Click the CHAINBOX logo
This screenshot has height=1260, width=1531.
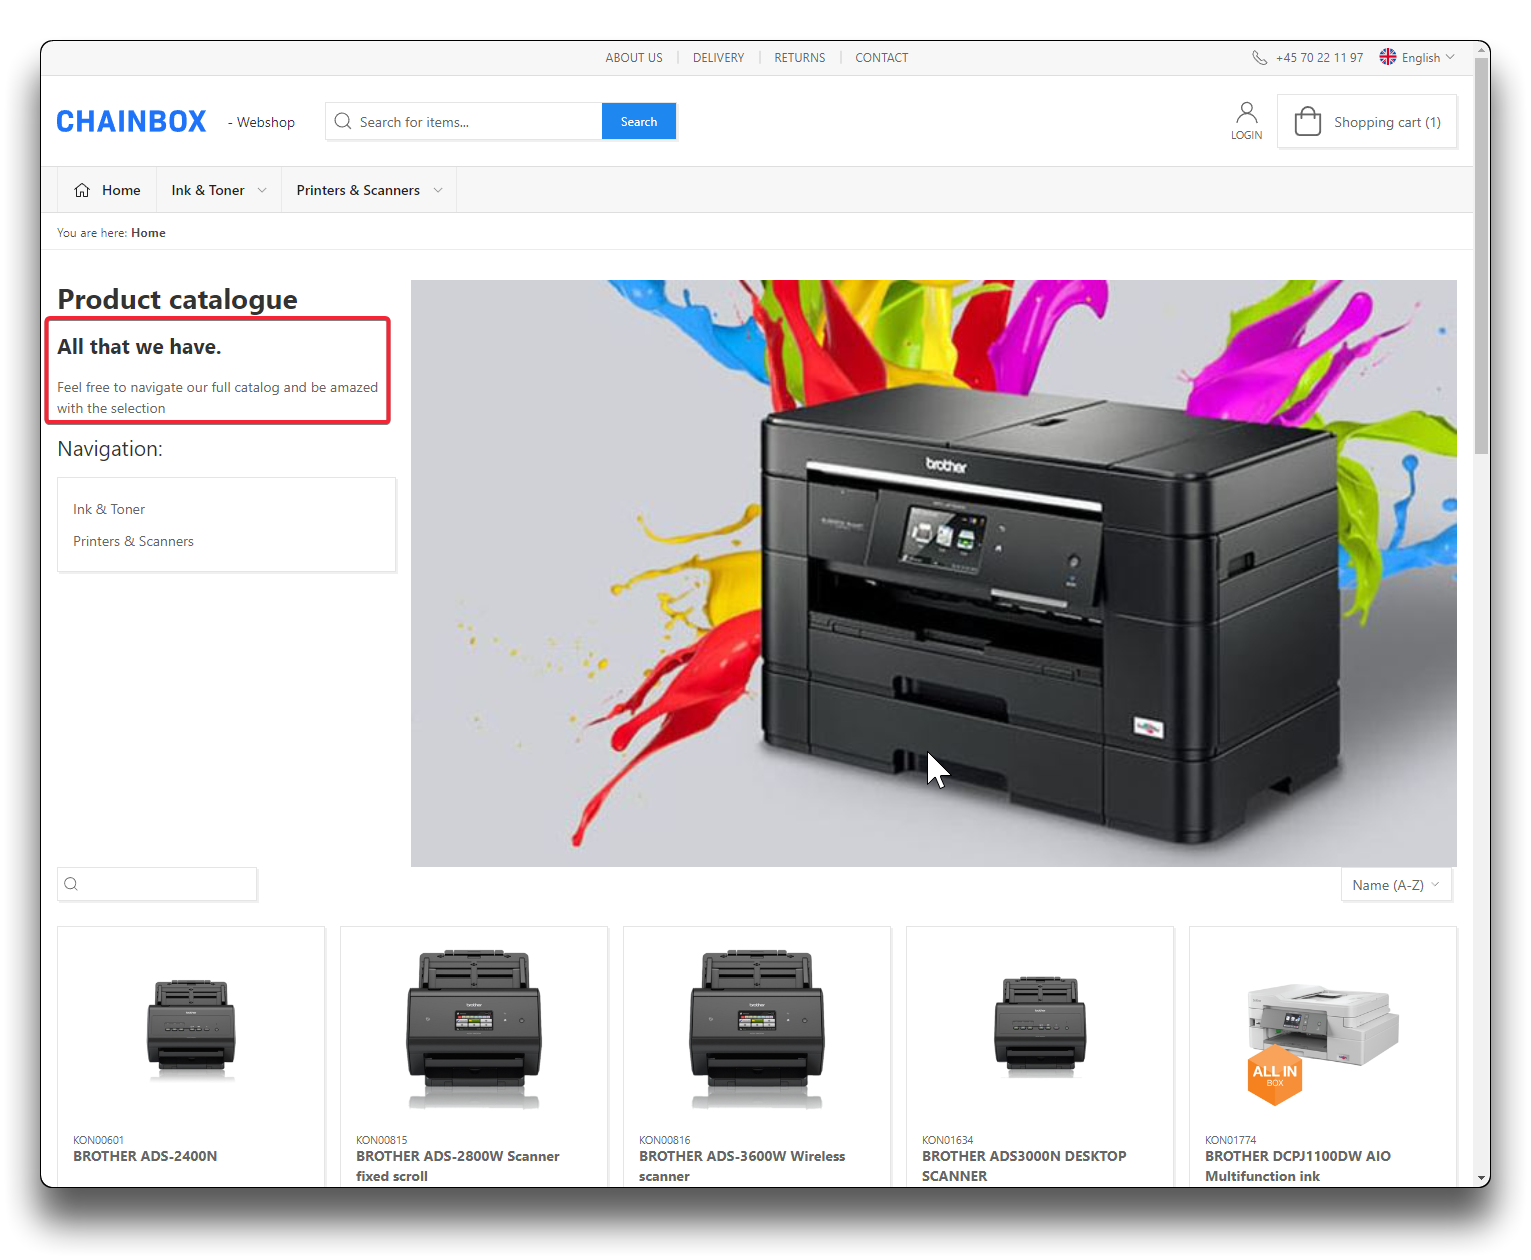click(x=131, y=122)
